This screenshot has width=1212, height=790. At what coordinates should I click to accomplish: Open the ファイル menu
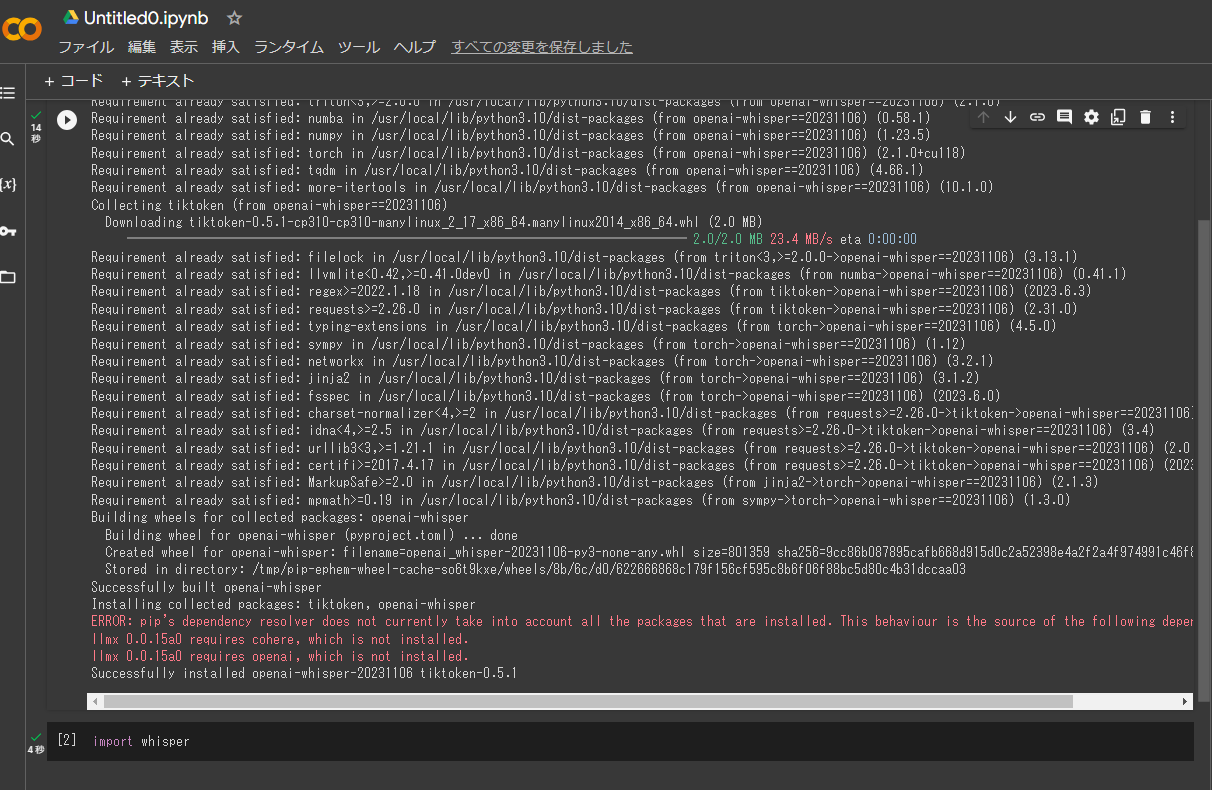coord(86,47)
